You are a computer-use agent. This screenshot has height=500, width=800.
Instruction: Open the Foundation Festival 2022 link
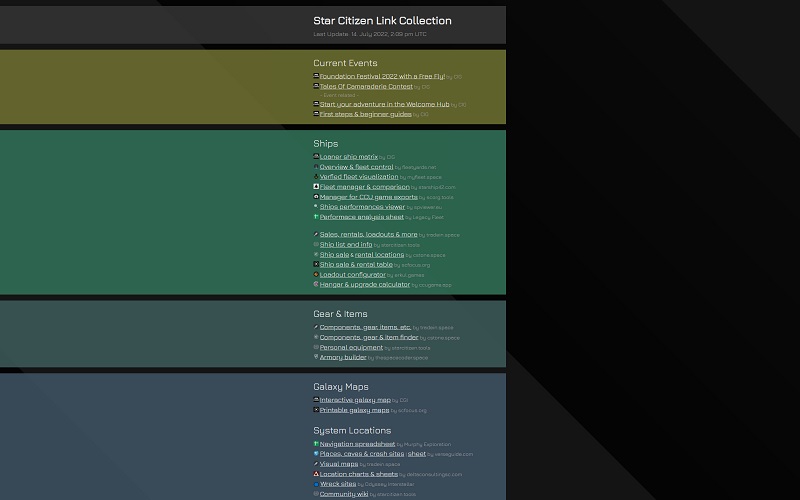click(x=381, y=76)
